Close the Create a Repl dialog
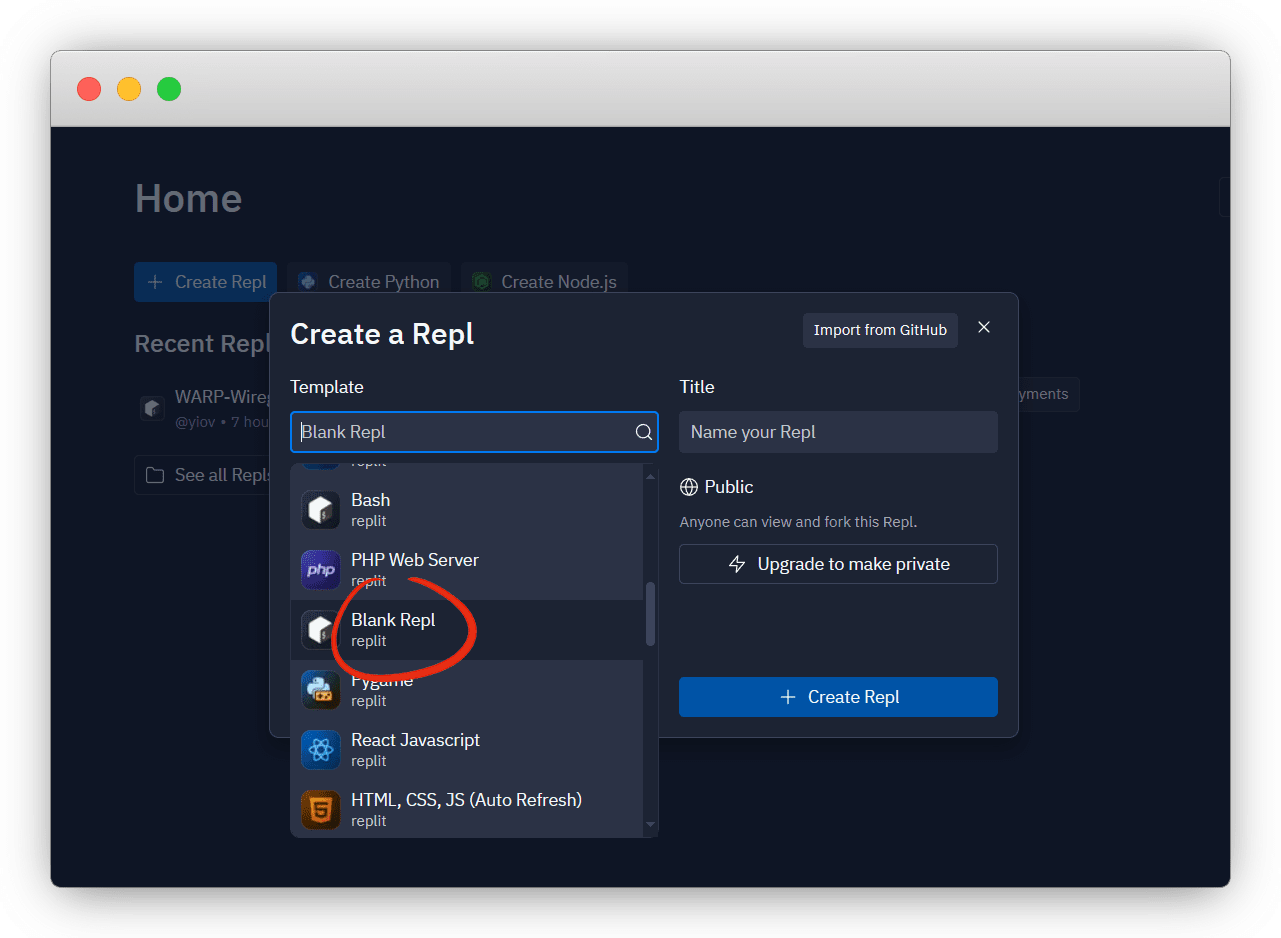 (x=984, y=328)
